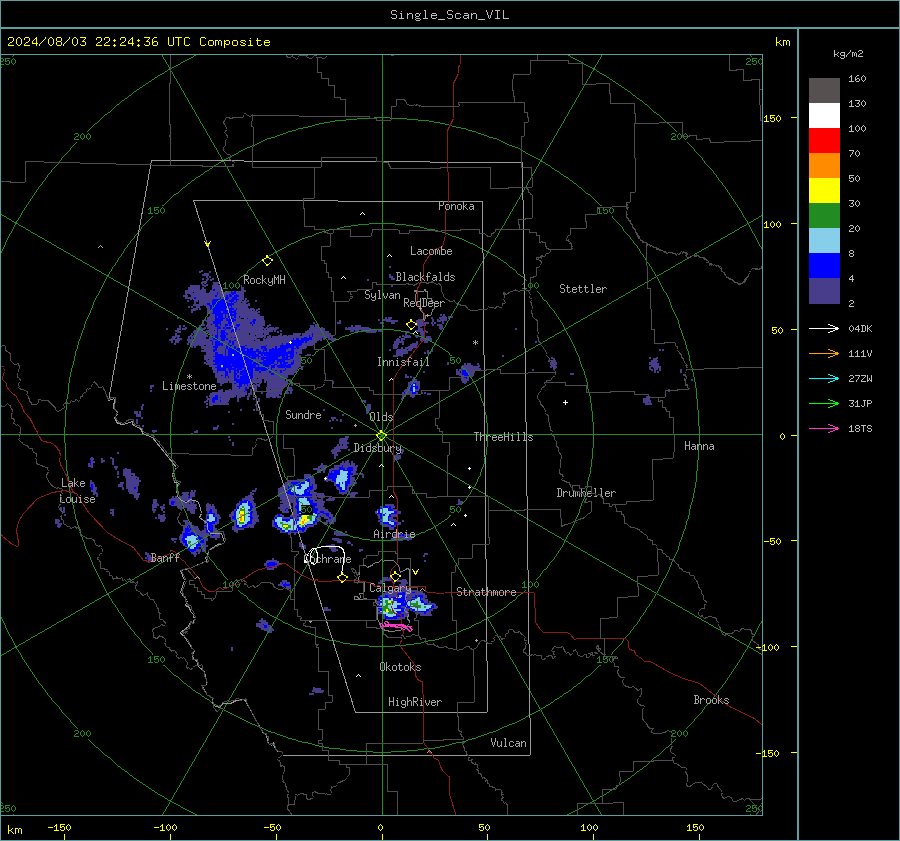Click the Lacombe city label
This screenshot has width=900, height=841.
pos(431,251)
